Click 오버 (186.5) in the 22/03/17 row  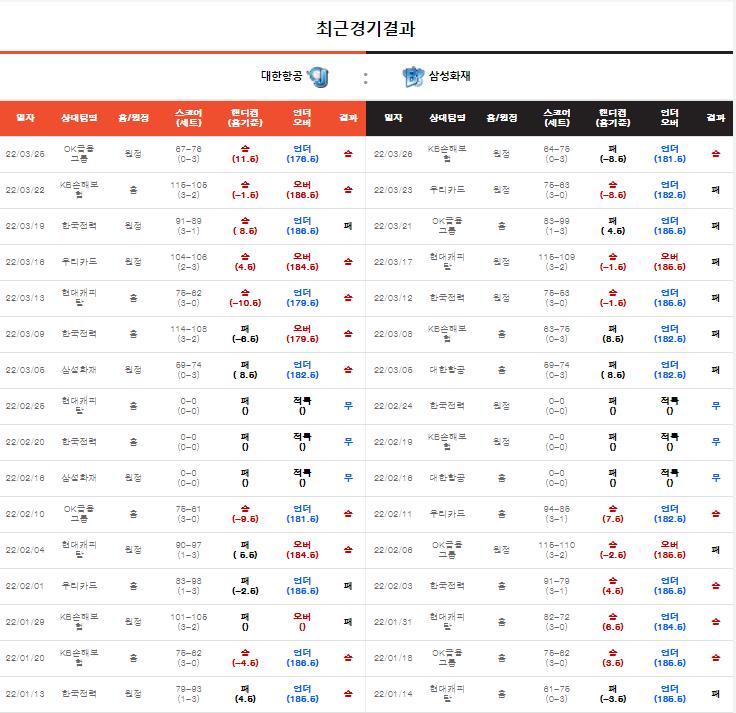670,262
